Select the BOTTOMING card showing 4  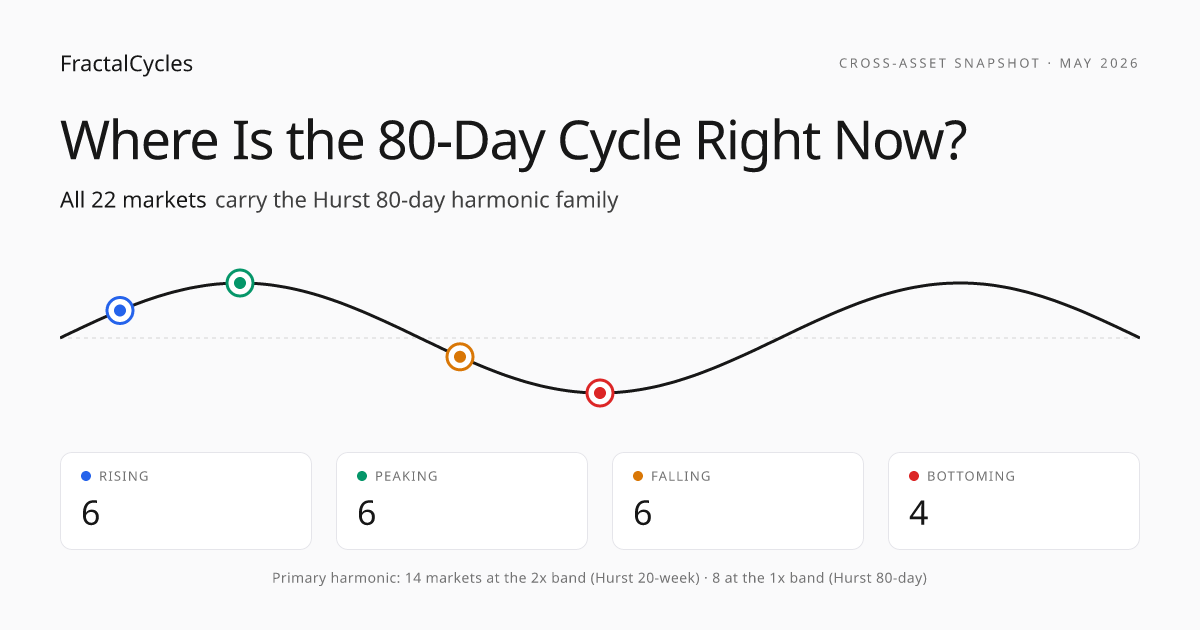point(1014,501)
